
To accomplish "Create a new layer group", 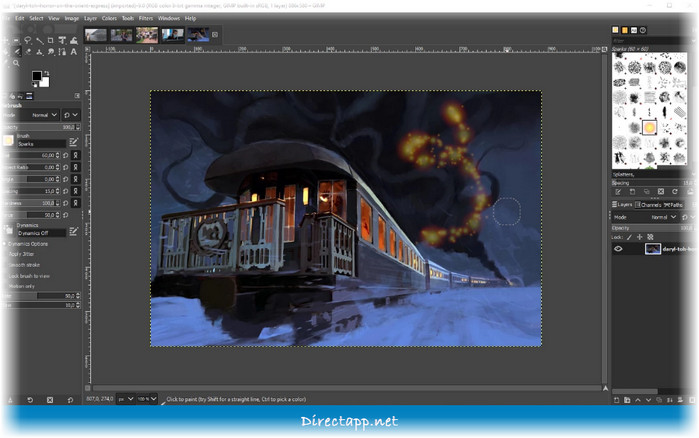I will [627, 400].
